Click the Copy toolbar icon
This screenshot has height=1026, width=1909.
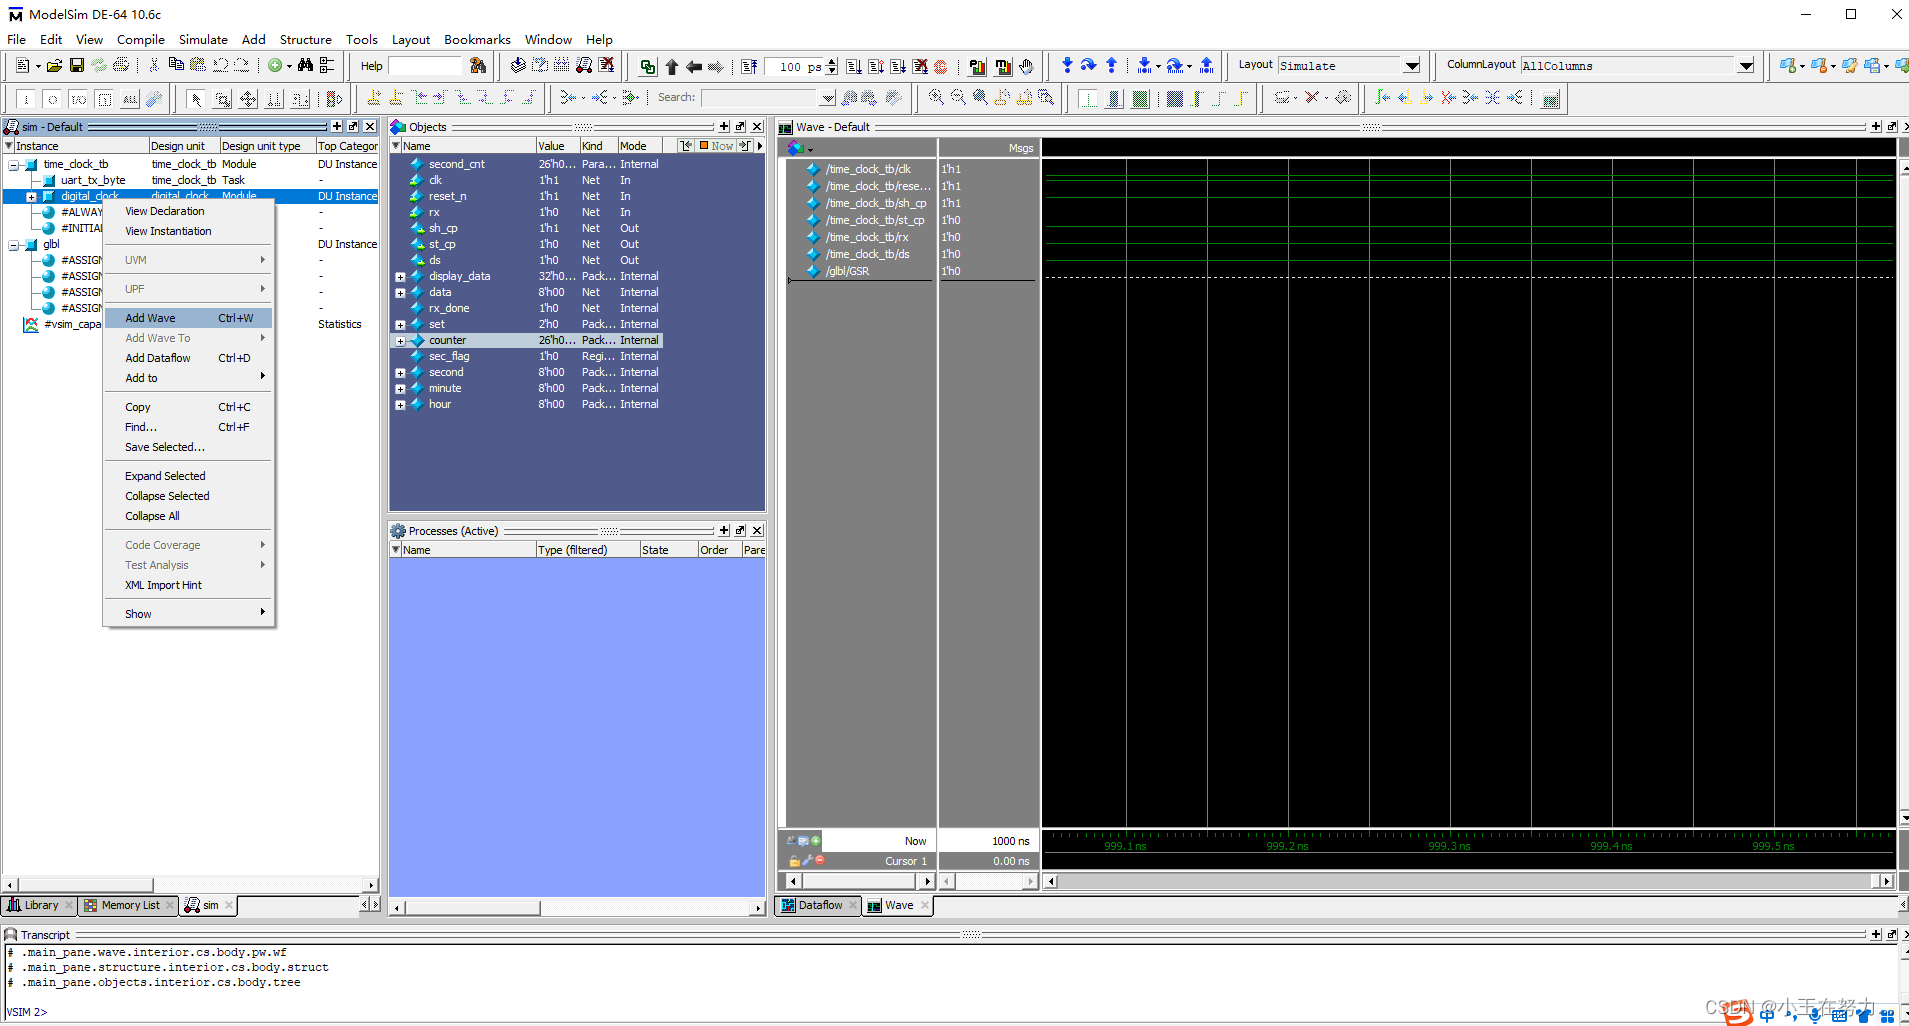coord(176,66)
